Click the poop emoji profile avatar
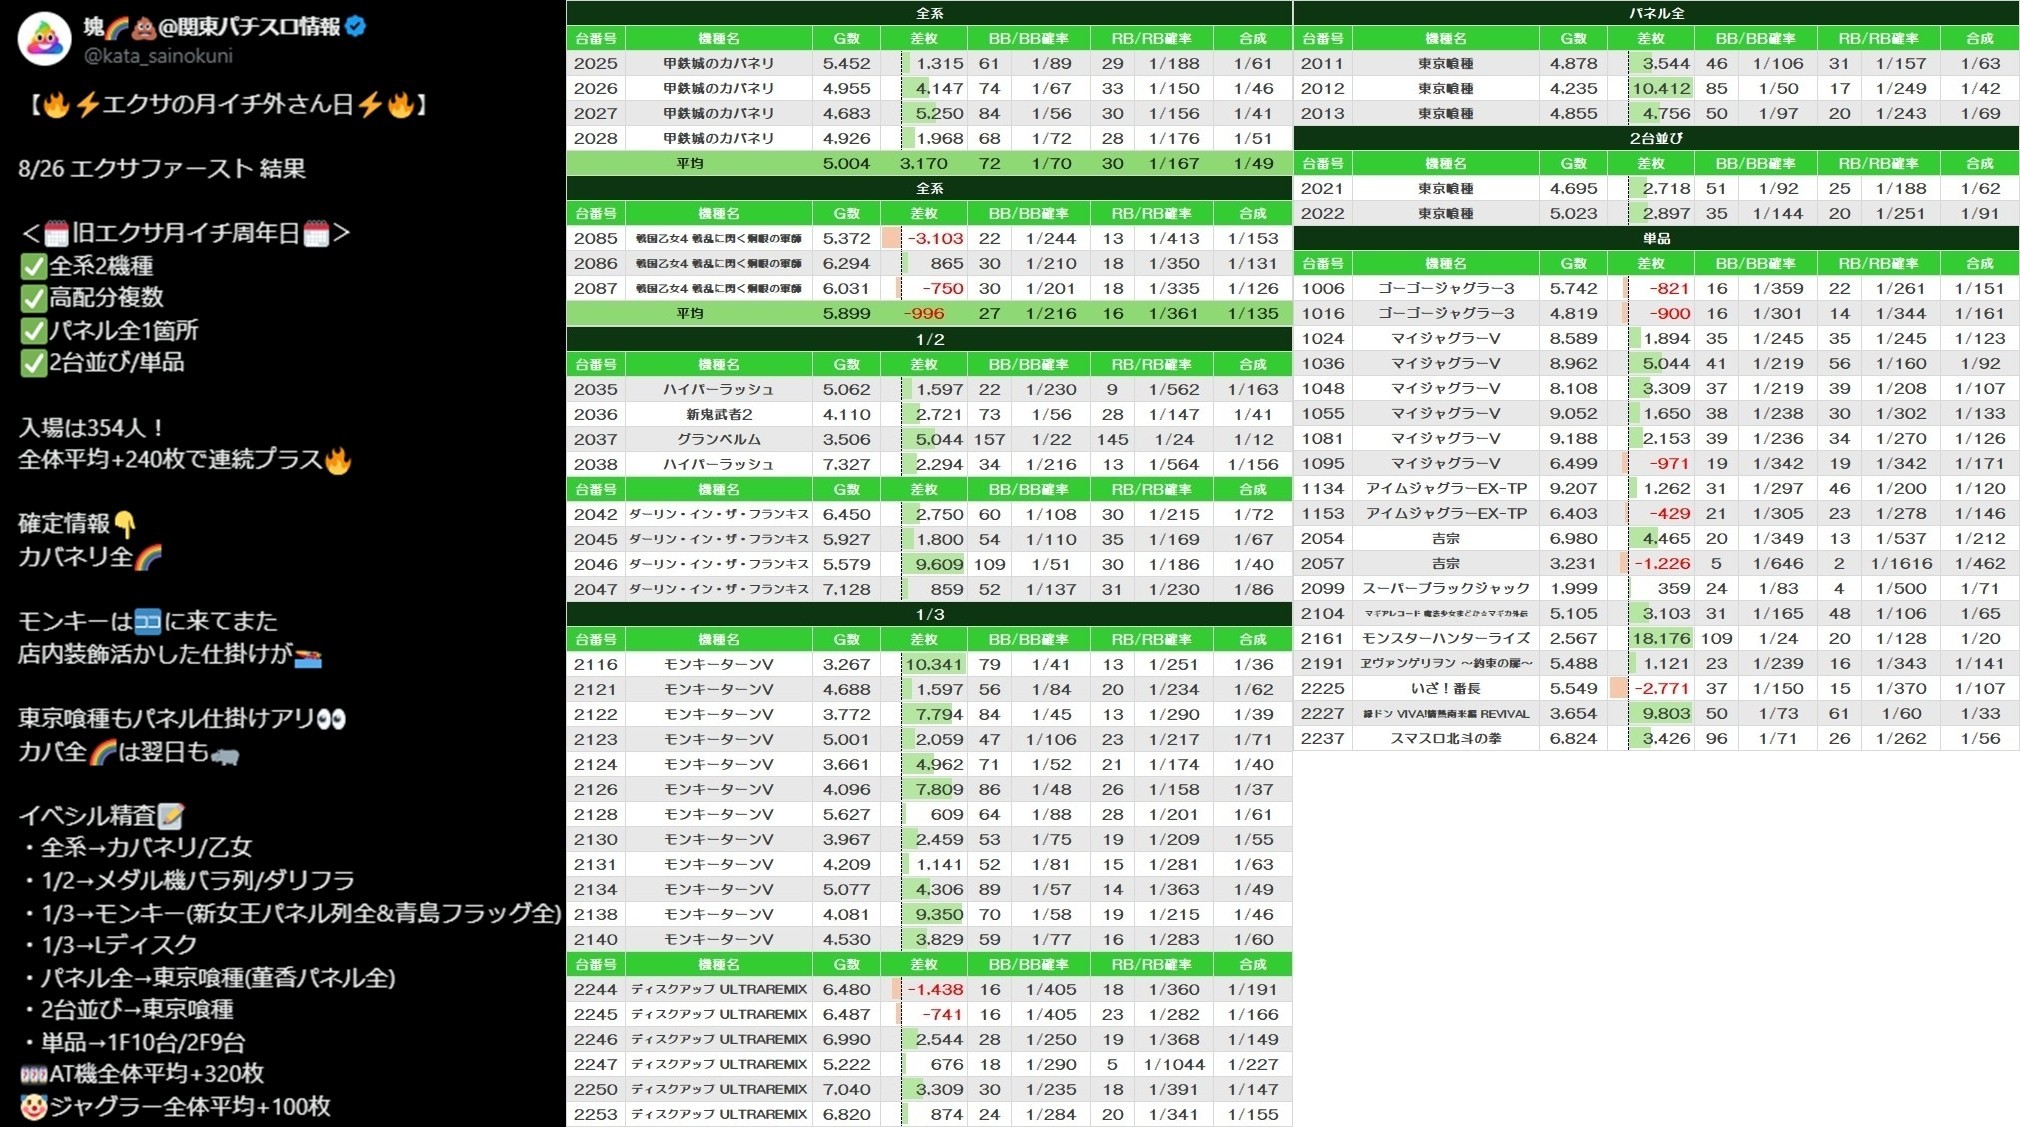 click(45, 39)
